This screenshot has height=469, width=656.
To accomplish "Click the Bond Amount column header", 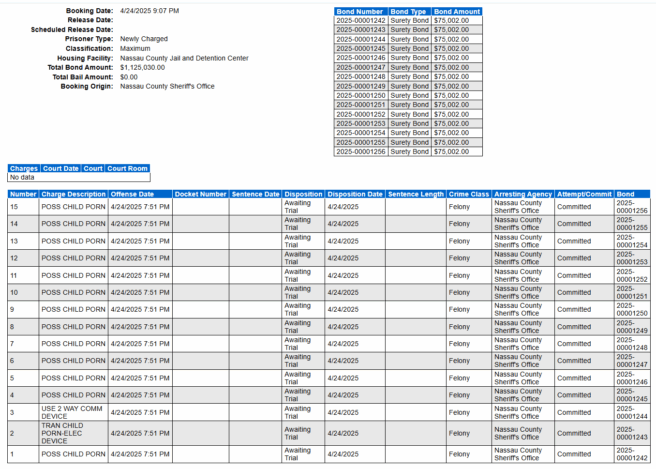I will click(457, 12).
